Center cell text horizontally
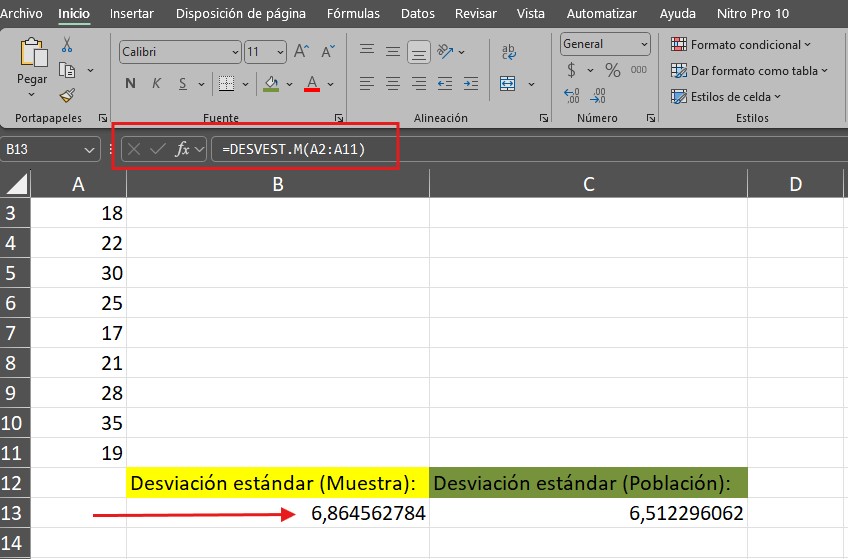The height and width of the screenshot is (559, 848). point(393,83)
